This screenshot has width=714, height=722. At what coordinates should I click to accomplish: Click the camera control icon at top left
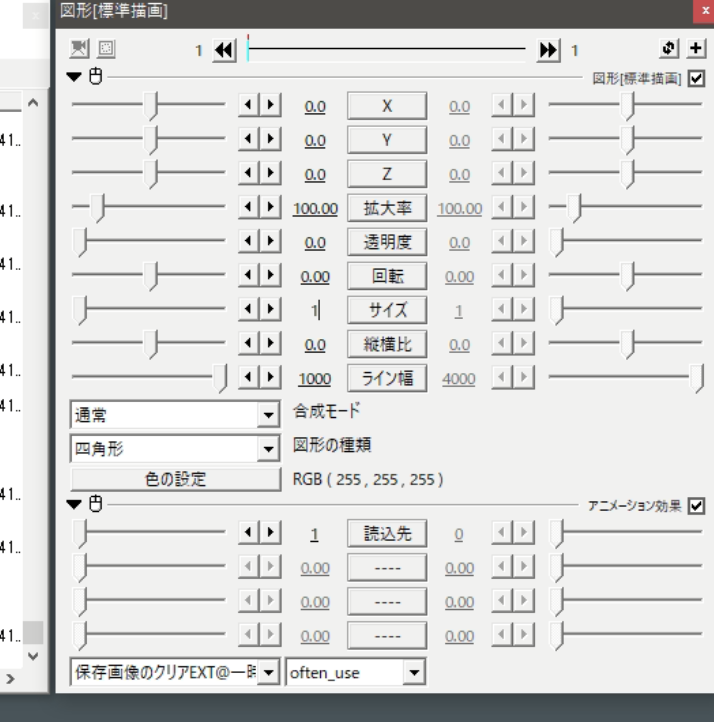click(x=79, y=48)
